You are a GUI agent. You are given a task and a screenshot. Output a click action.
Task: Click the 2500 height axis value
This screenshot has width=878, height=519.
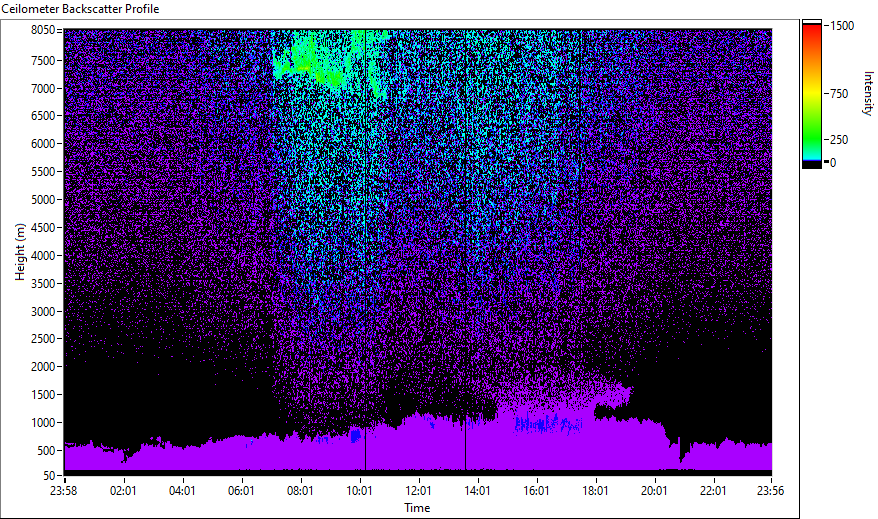point(43,339)
